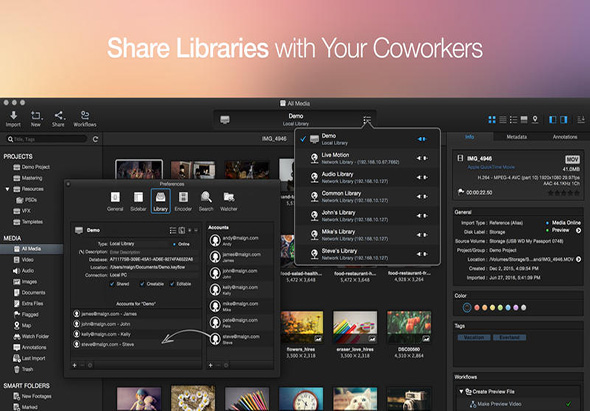The width and height of the screenshot is (590, 411).
Task: Click the Vacation tag
Action: click(x=474, y=337)
